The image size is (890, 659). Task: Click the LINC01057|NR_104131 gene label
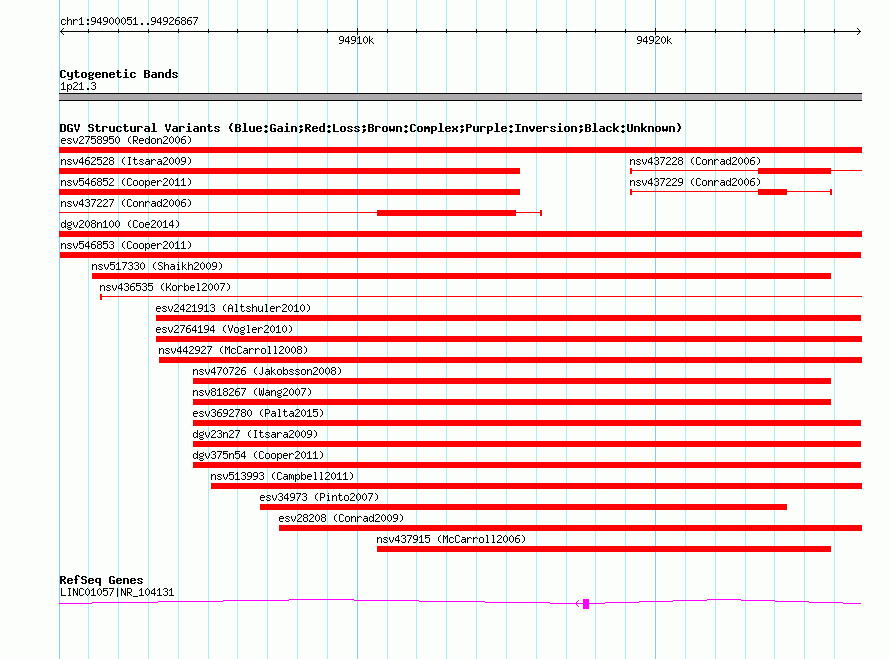click(x=117, y=593)
